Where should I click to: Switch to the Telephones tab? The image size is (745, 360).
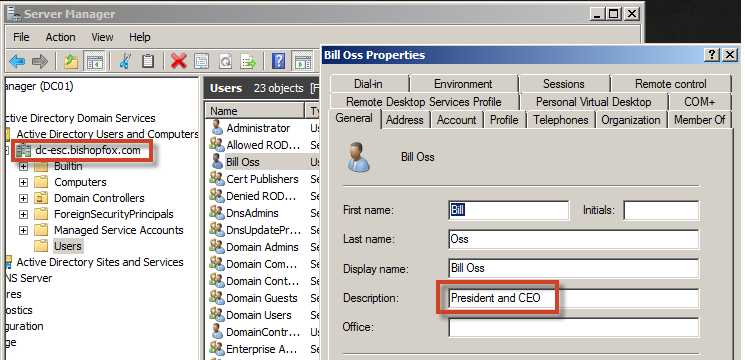click(x=561, y=120)
